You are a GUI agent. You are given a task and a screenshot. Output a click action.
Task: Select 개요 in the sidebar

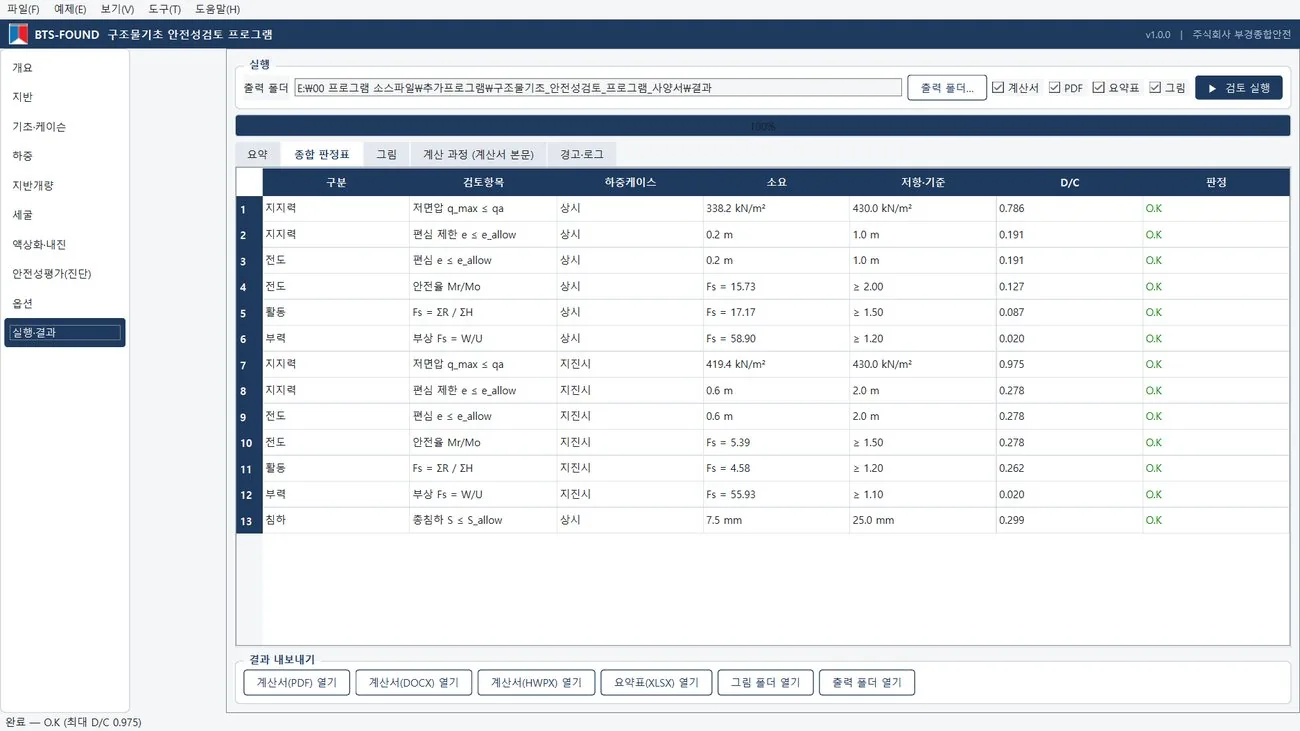[65, 68]
